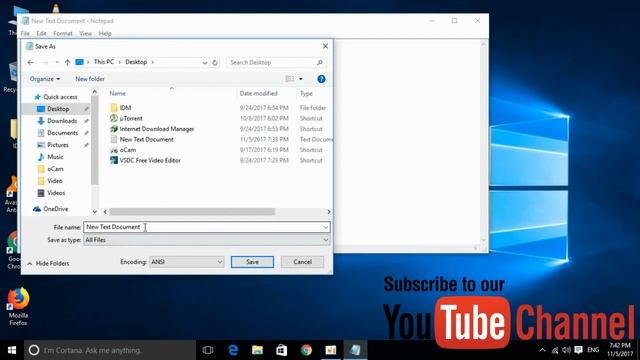Select Documents in navigation pane
This screenshot has width=640, height=360.
tap(62, 133)
